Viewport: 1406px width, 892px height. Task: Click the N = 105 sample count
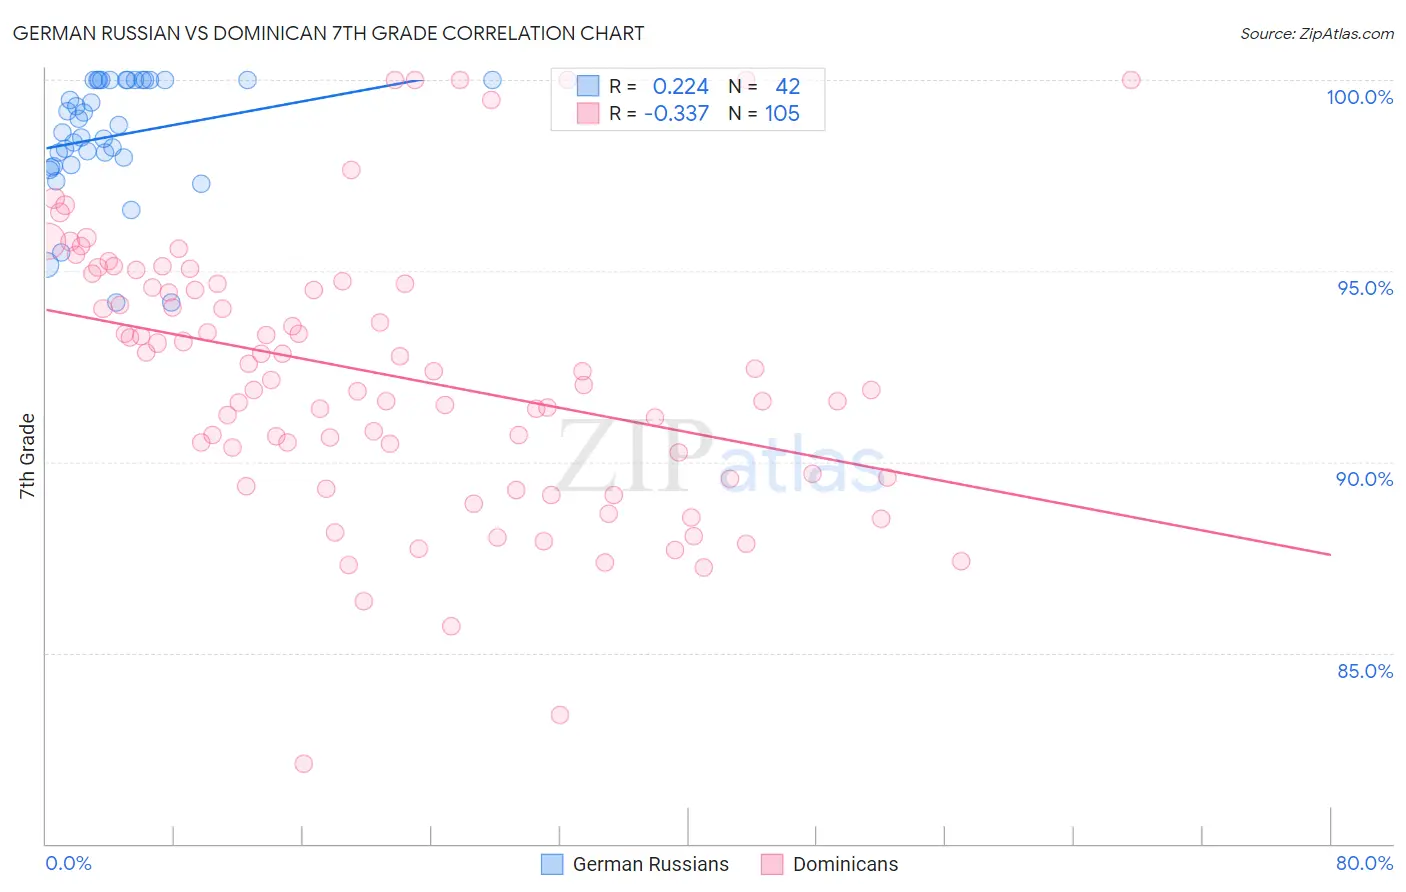click(x=764, y=113)
